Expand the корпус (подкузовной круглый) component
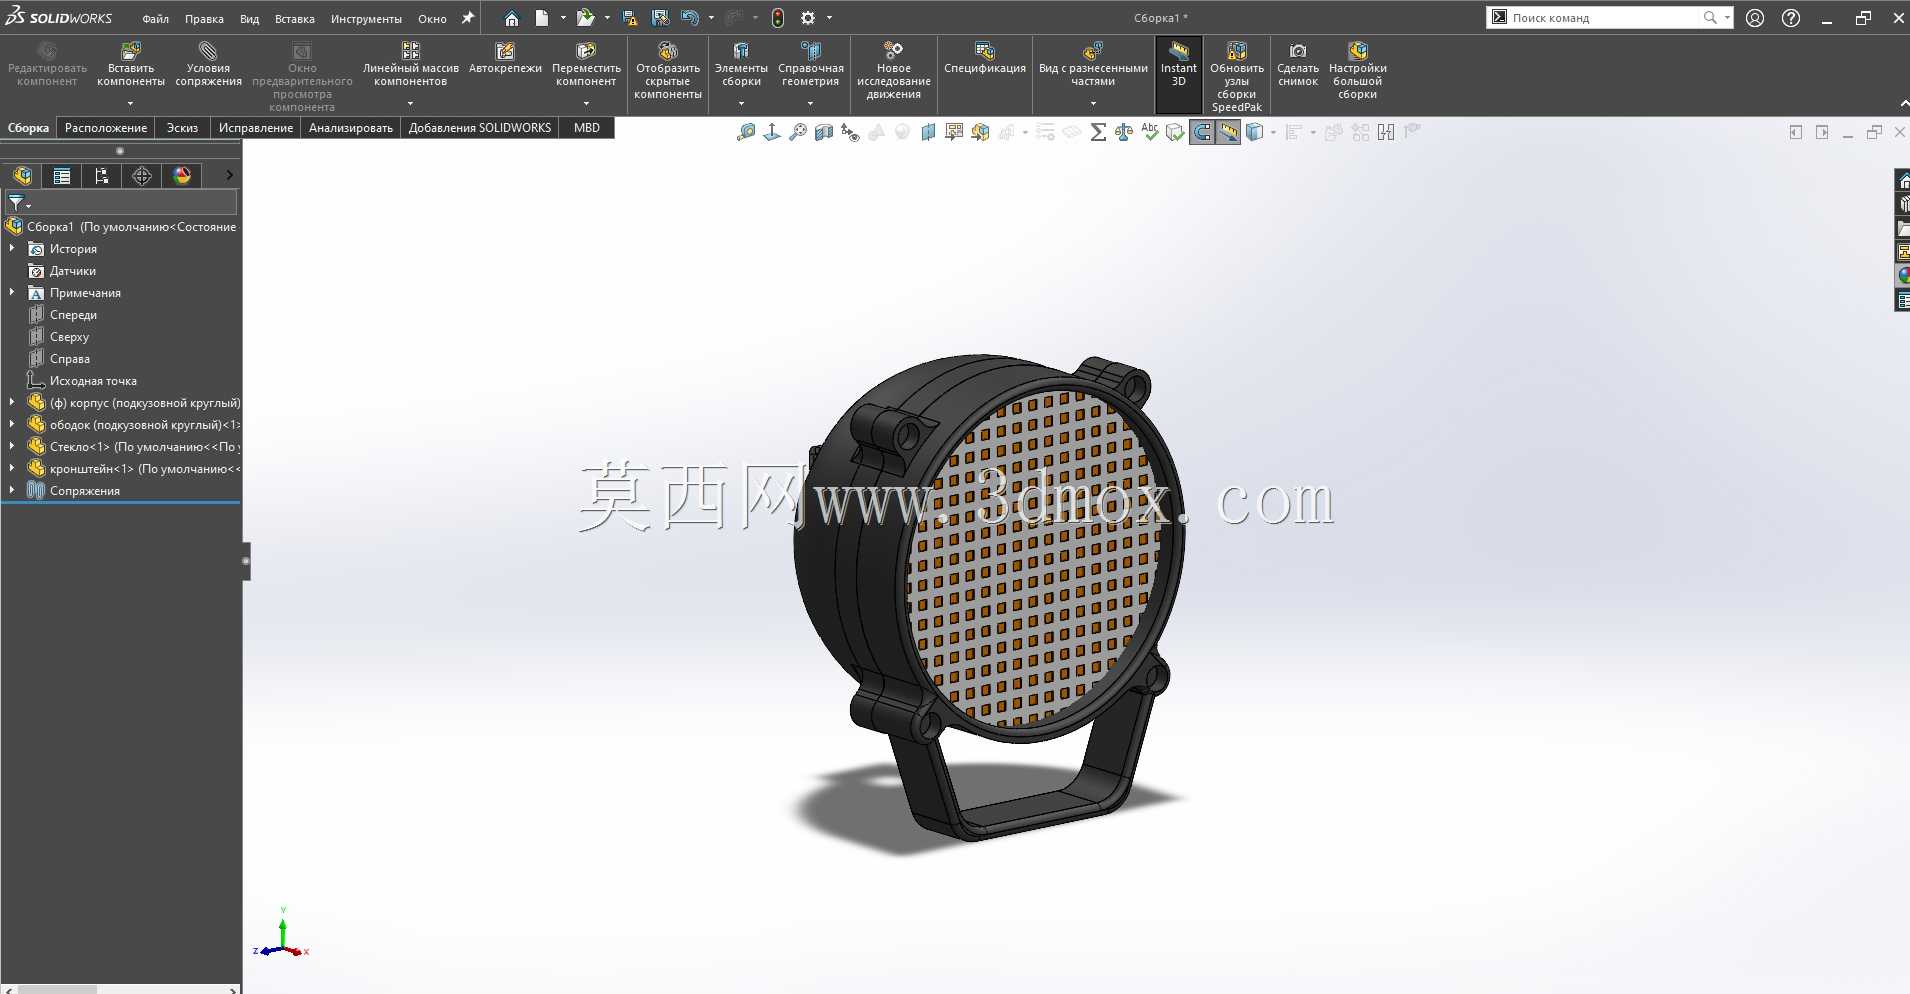The height and width of the screenshot is (994, 1910). tap(12, 402)
